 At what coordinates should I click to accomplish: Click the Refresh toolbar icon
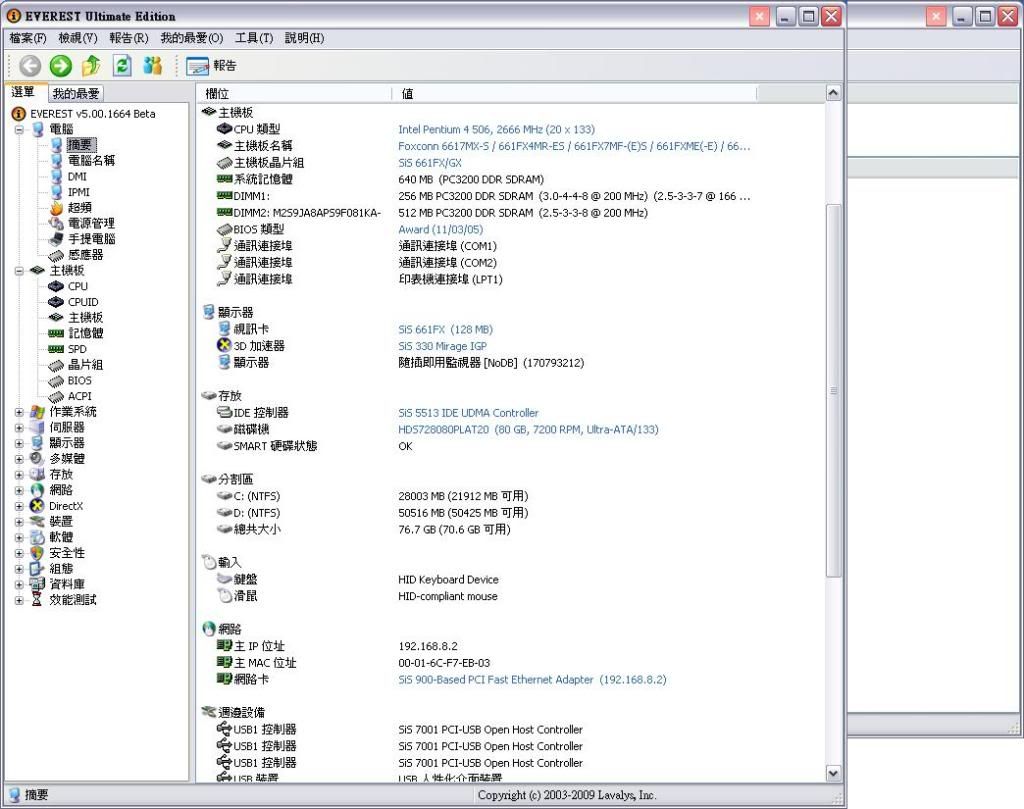point(122,65)
